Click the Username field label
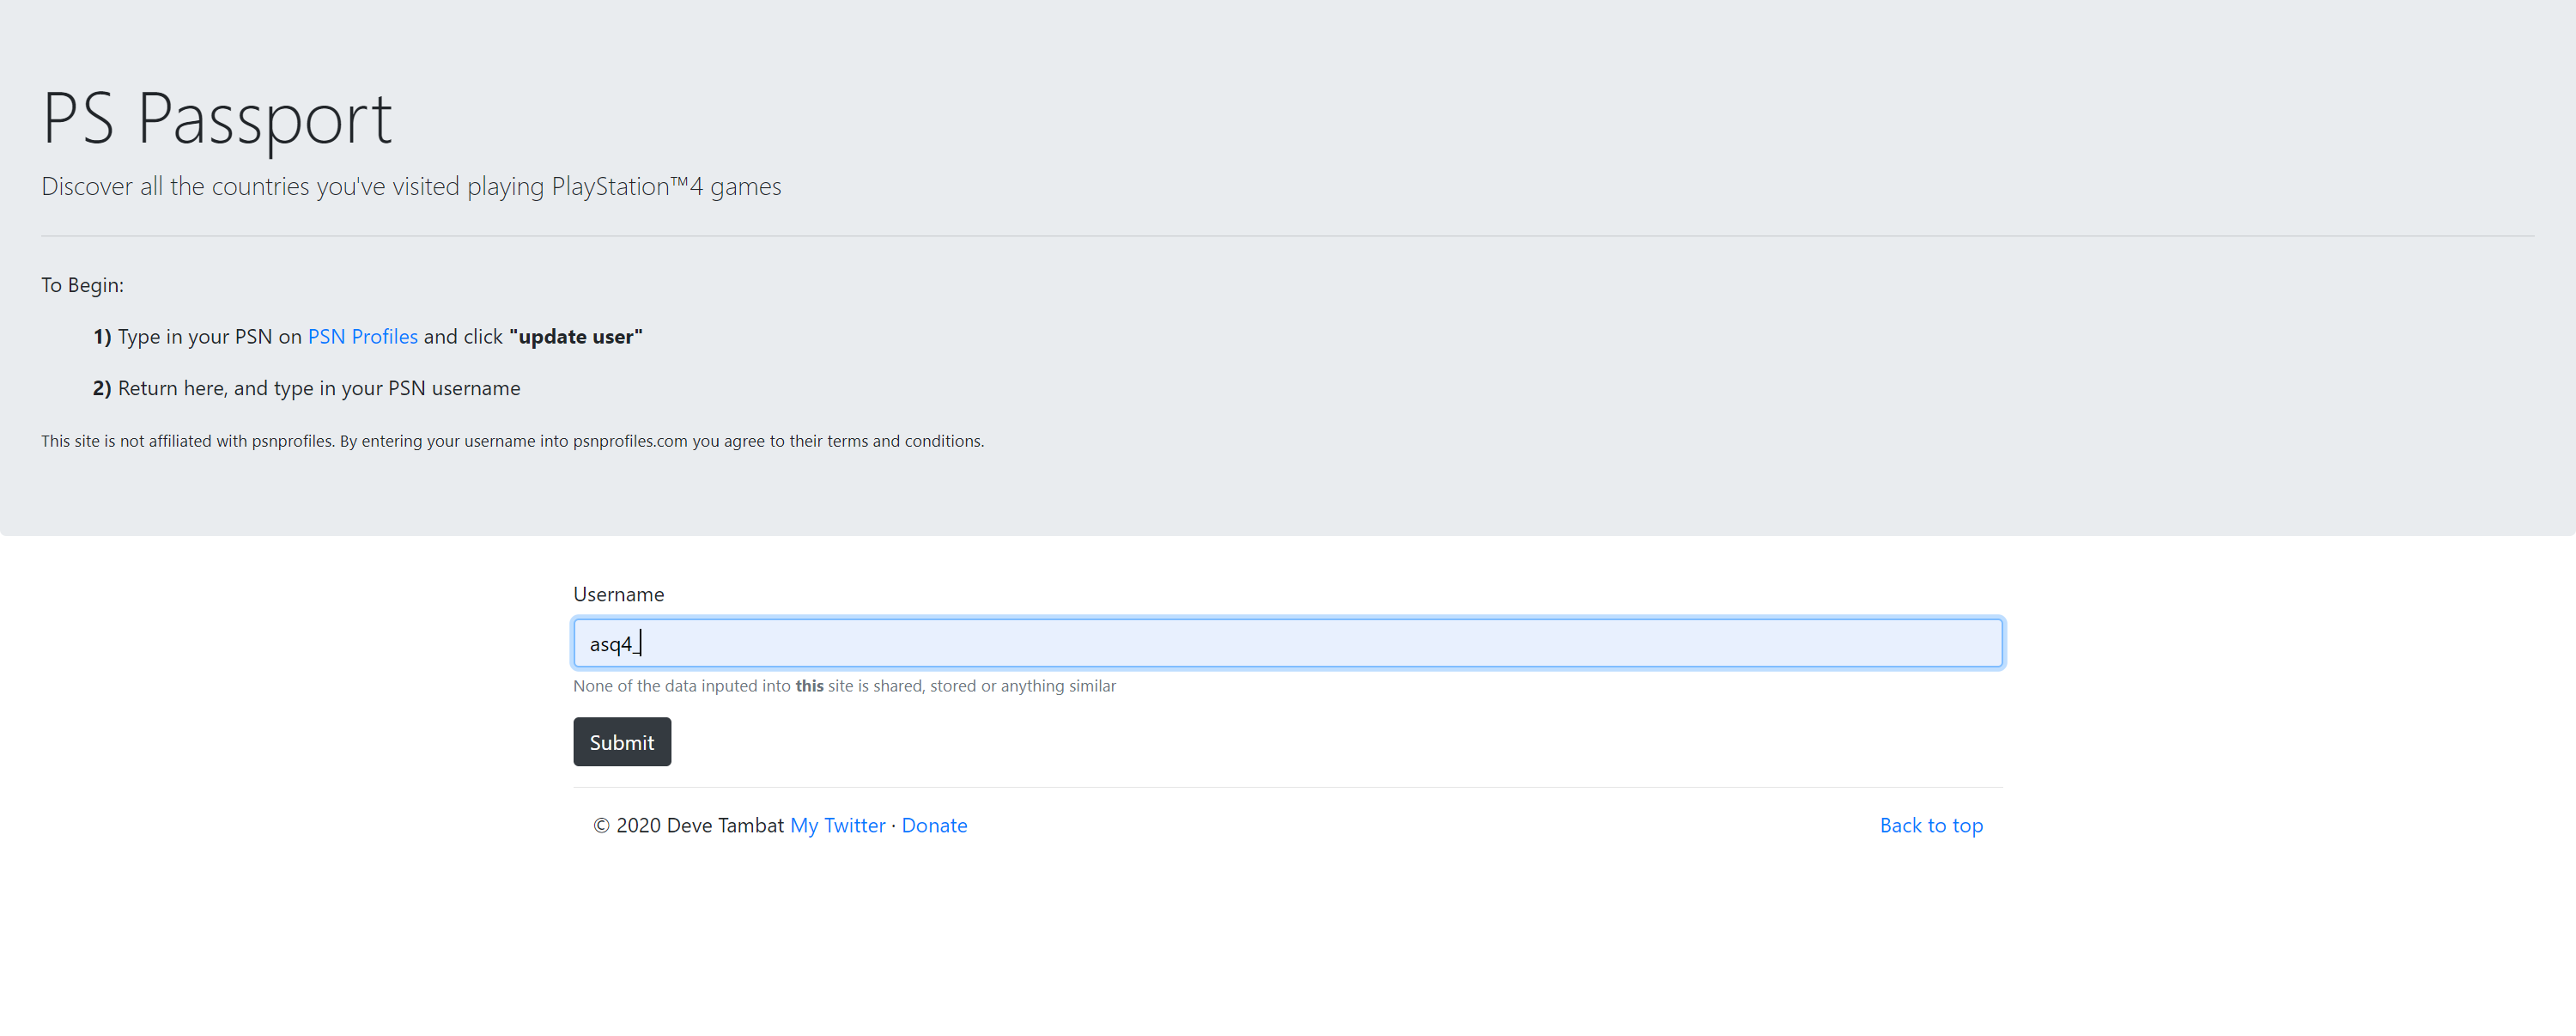Screen dimensions: 2576x1036 (618, 594)
